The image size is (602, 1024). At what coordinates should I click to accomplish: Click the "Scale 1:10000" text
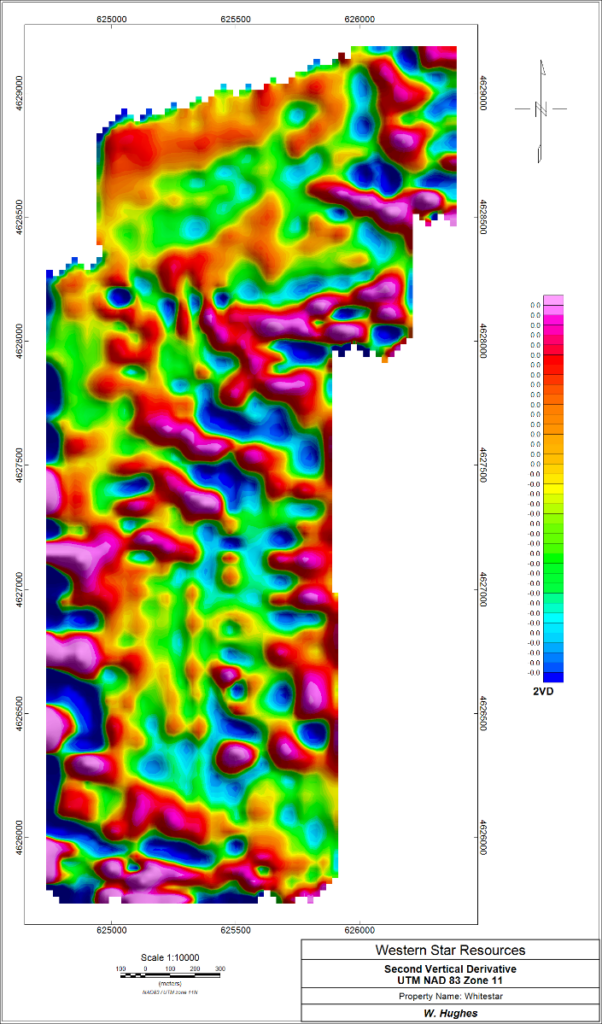(170, 957)
